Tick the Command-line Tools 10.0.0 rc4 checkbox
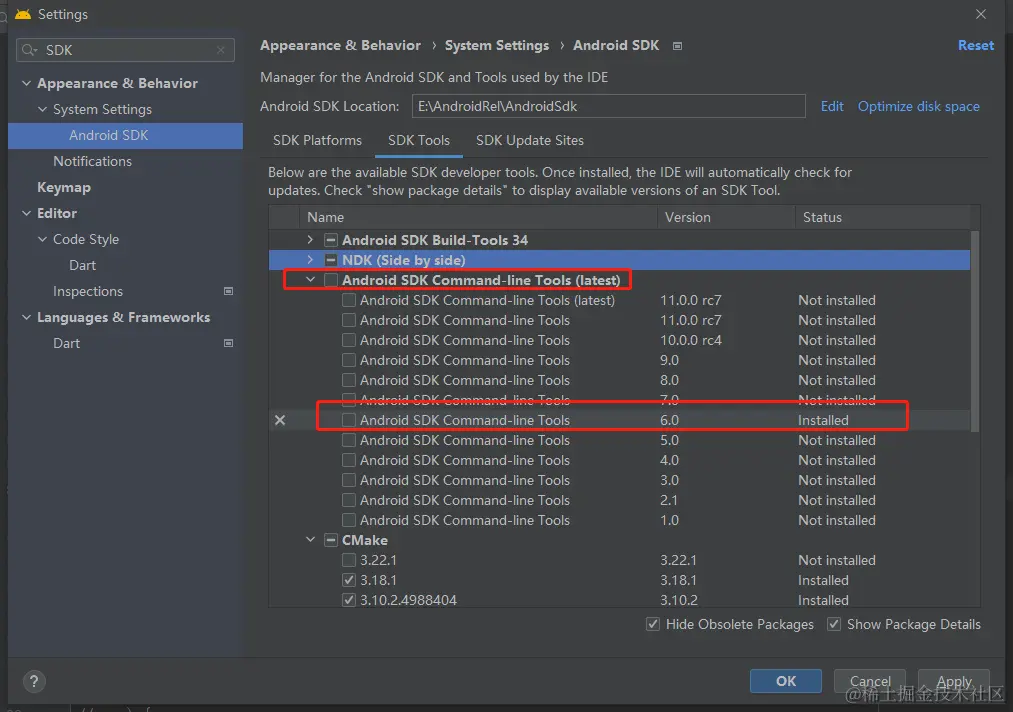Image resolution: width=1013 pixels, height=712 pixels. (349, 340)
